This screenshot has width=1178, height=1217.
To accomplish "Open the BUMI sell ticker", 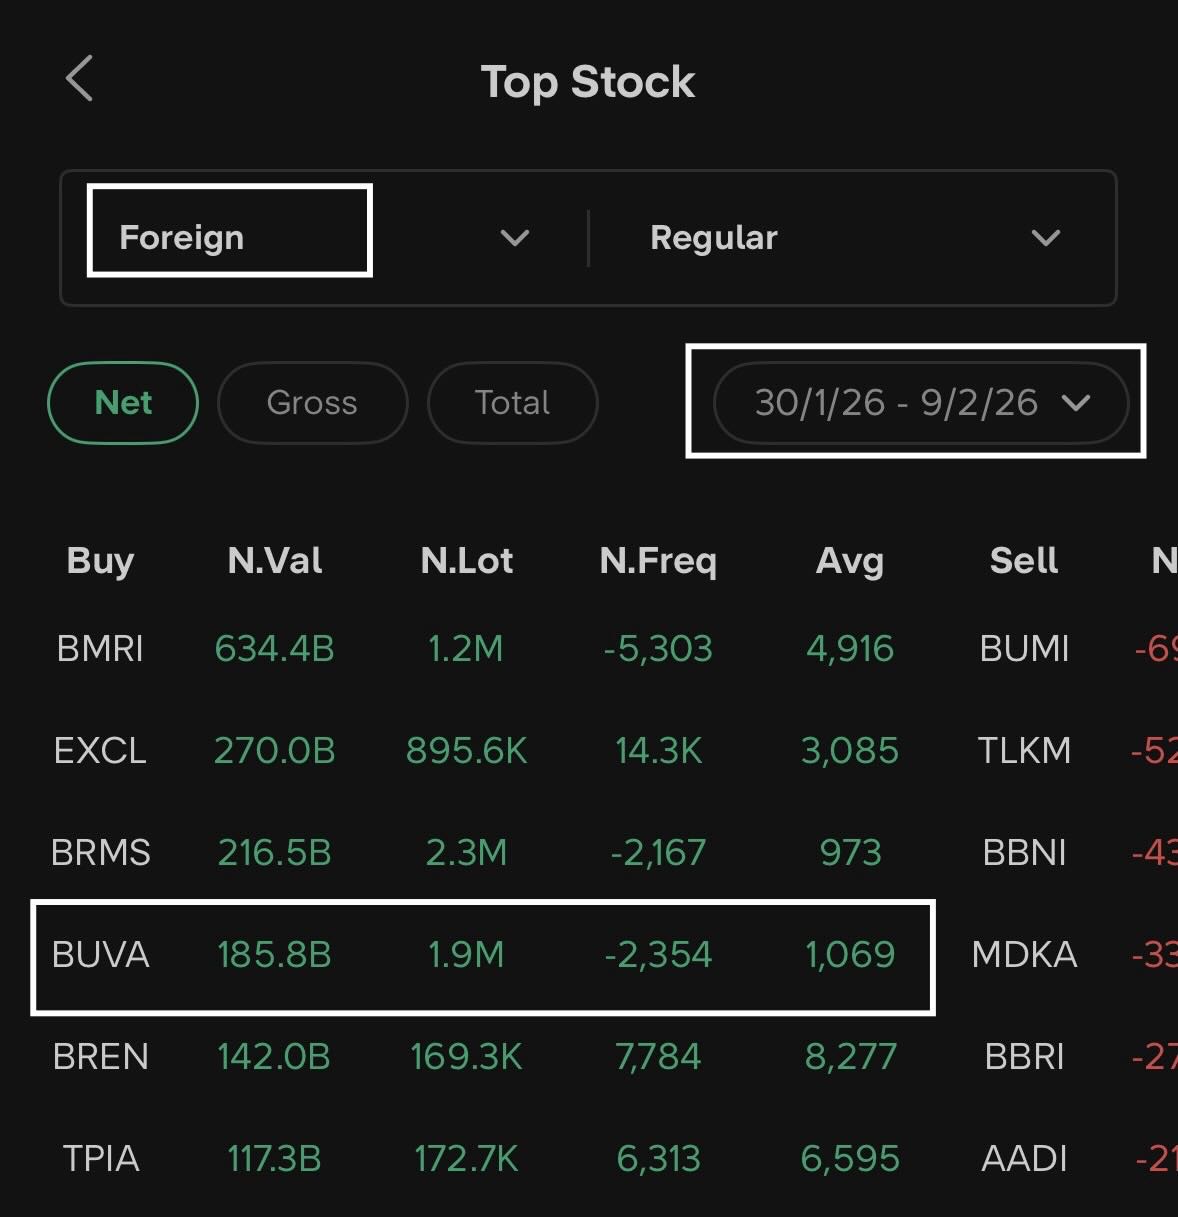I will [1024, 649].
